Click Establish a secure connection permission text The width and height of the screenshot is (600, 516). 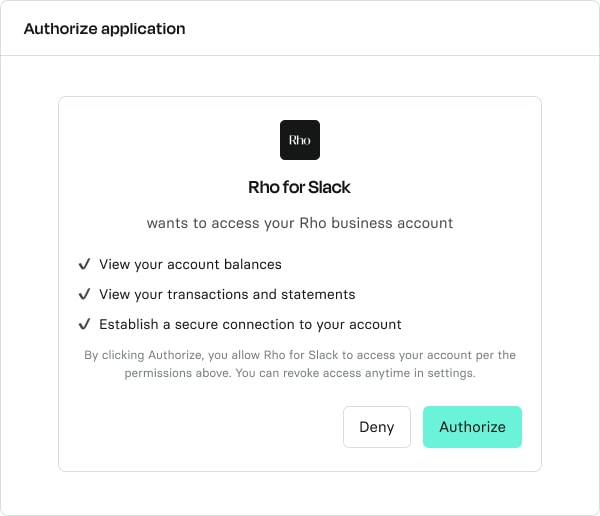(x=250, y=324)
